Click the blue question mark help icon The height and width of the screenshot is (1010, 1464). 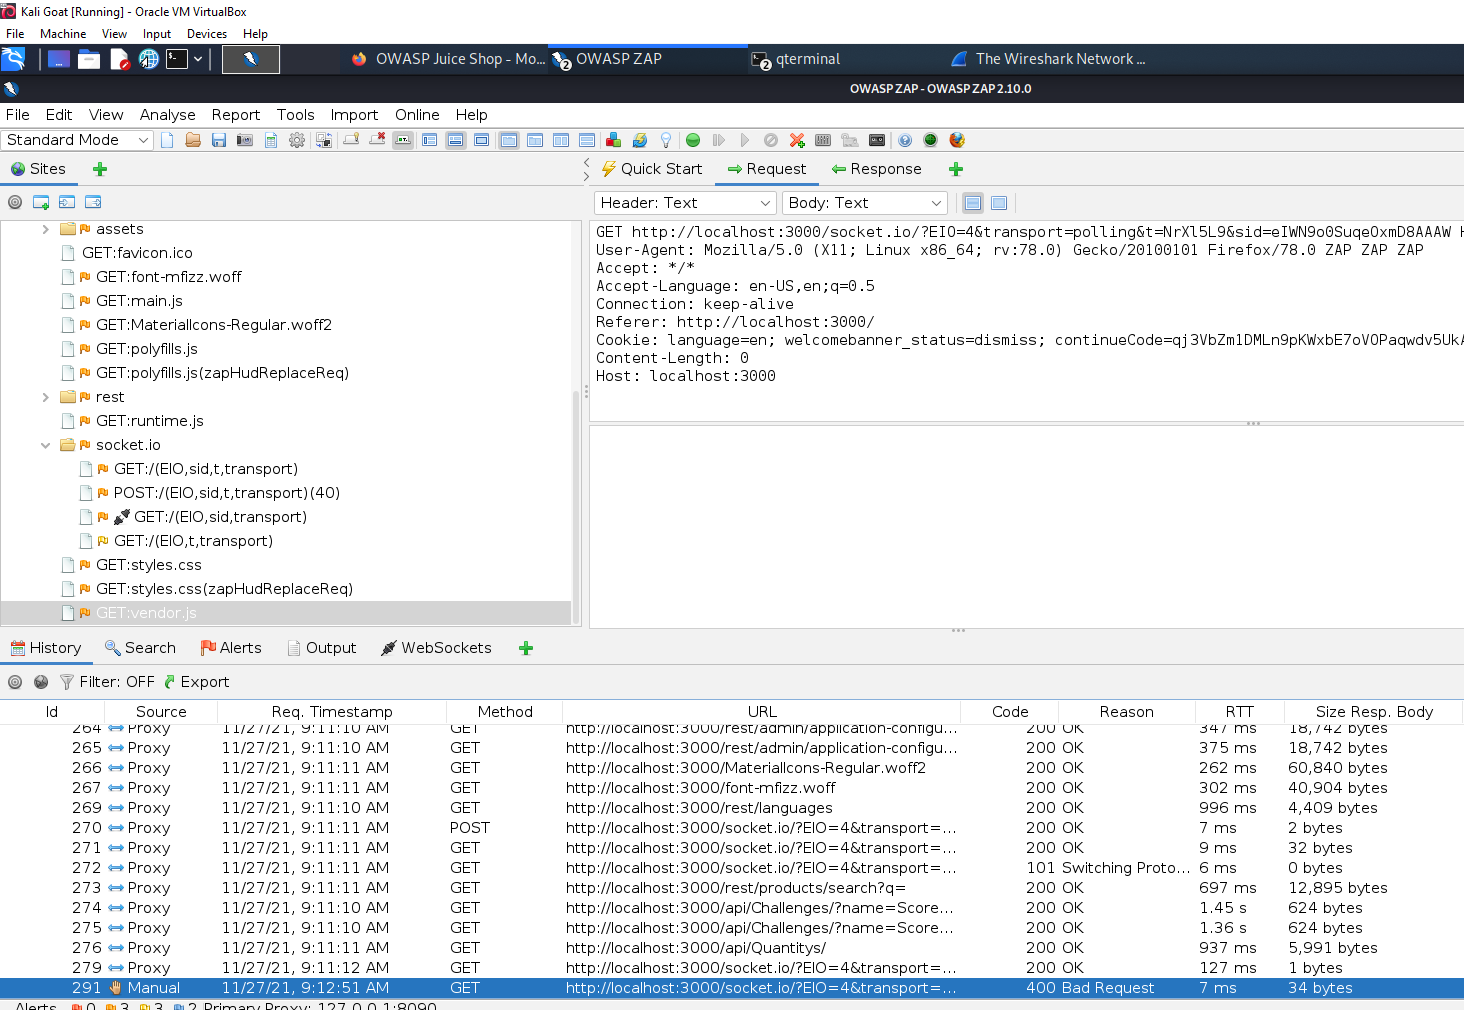coord(905,140)
